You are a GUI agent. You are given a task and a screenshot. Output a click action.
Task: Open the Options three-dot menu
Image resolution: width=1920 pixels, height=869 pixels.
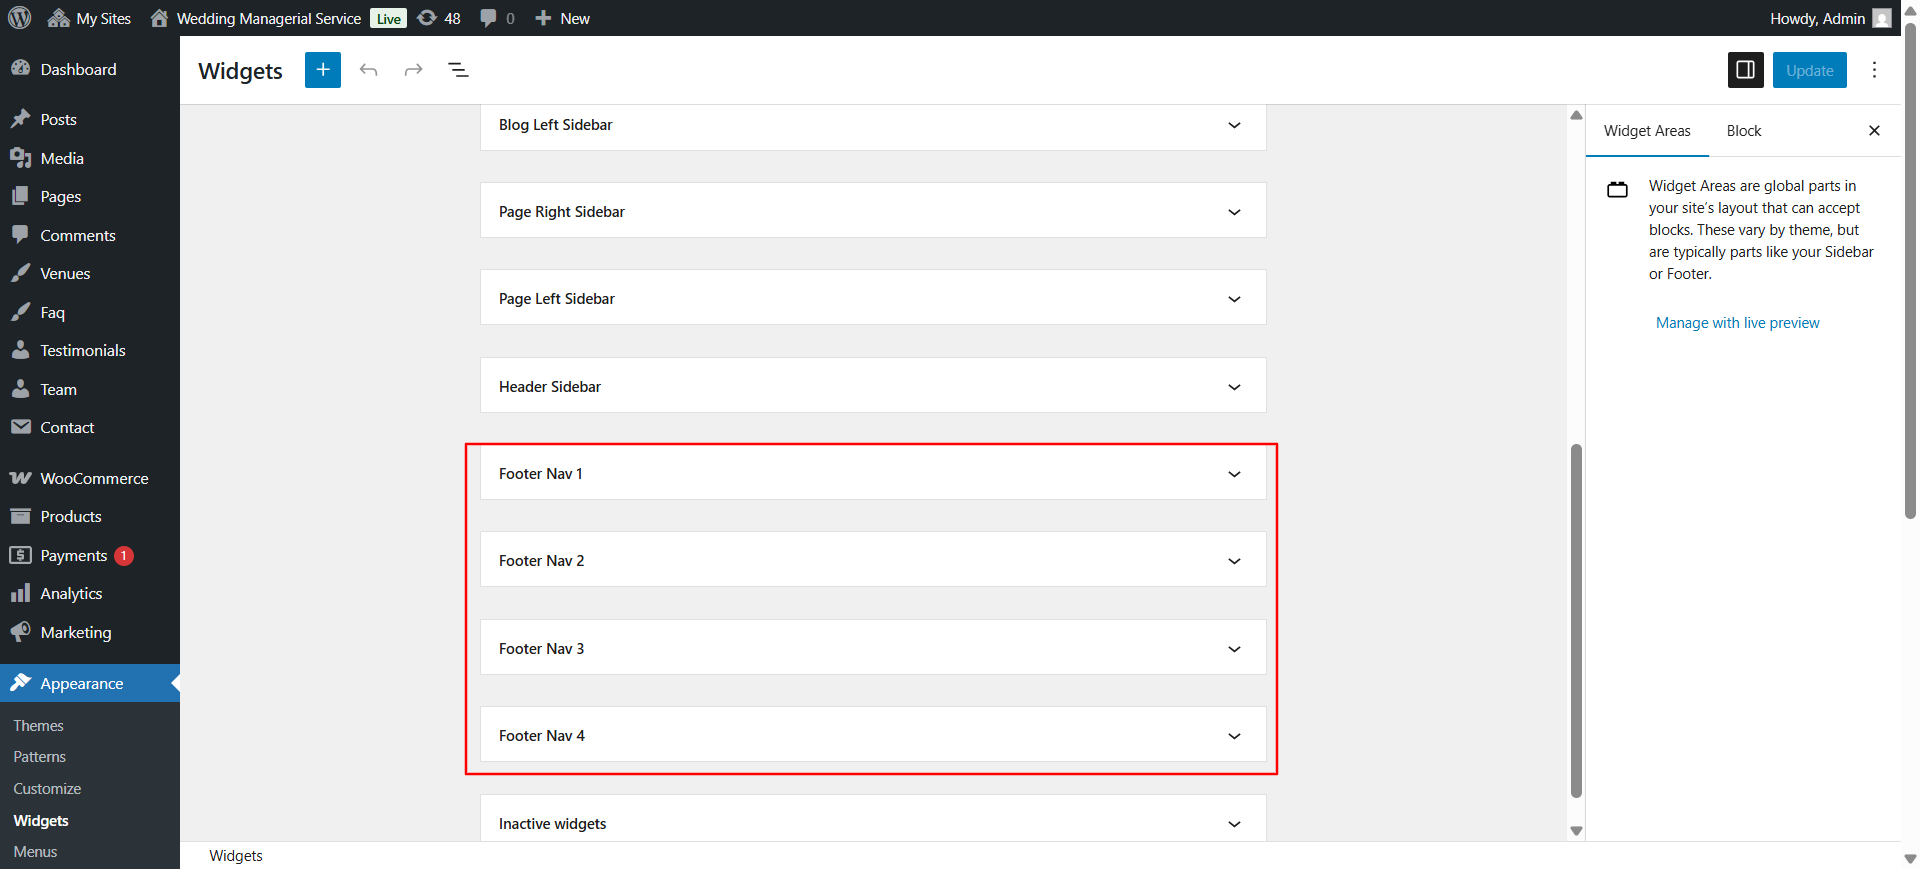1874,70
